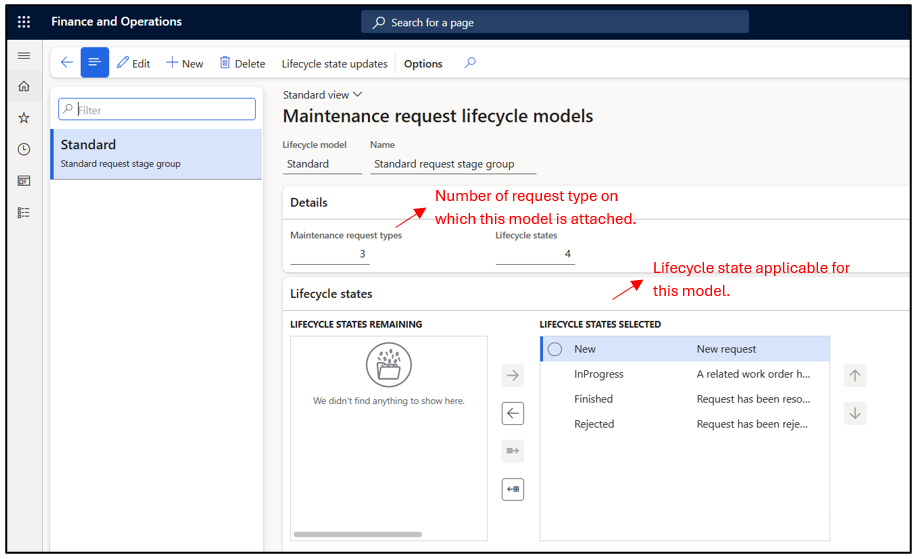Open the Options menu tab
Screen dimensions: 921x559
tap(423, 64)
